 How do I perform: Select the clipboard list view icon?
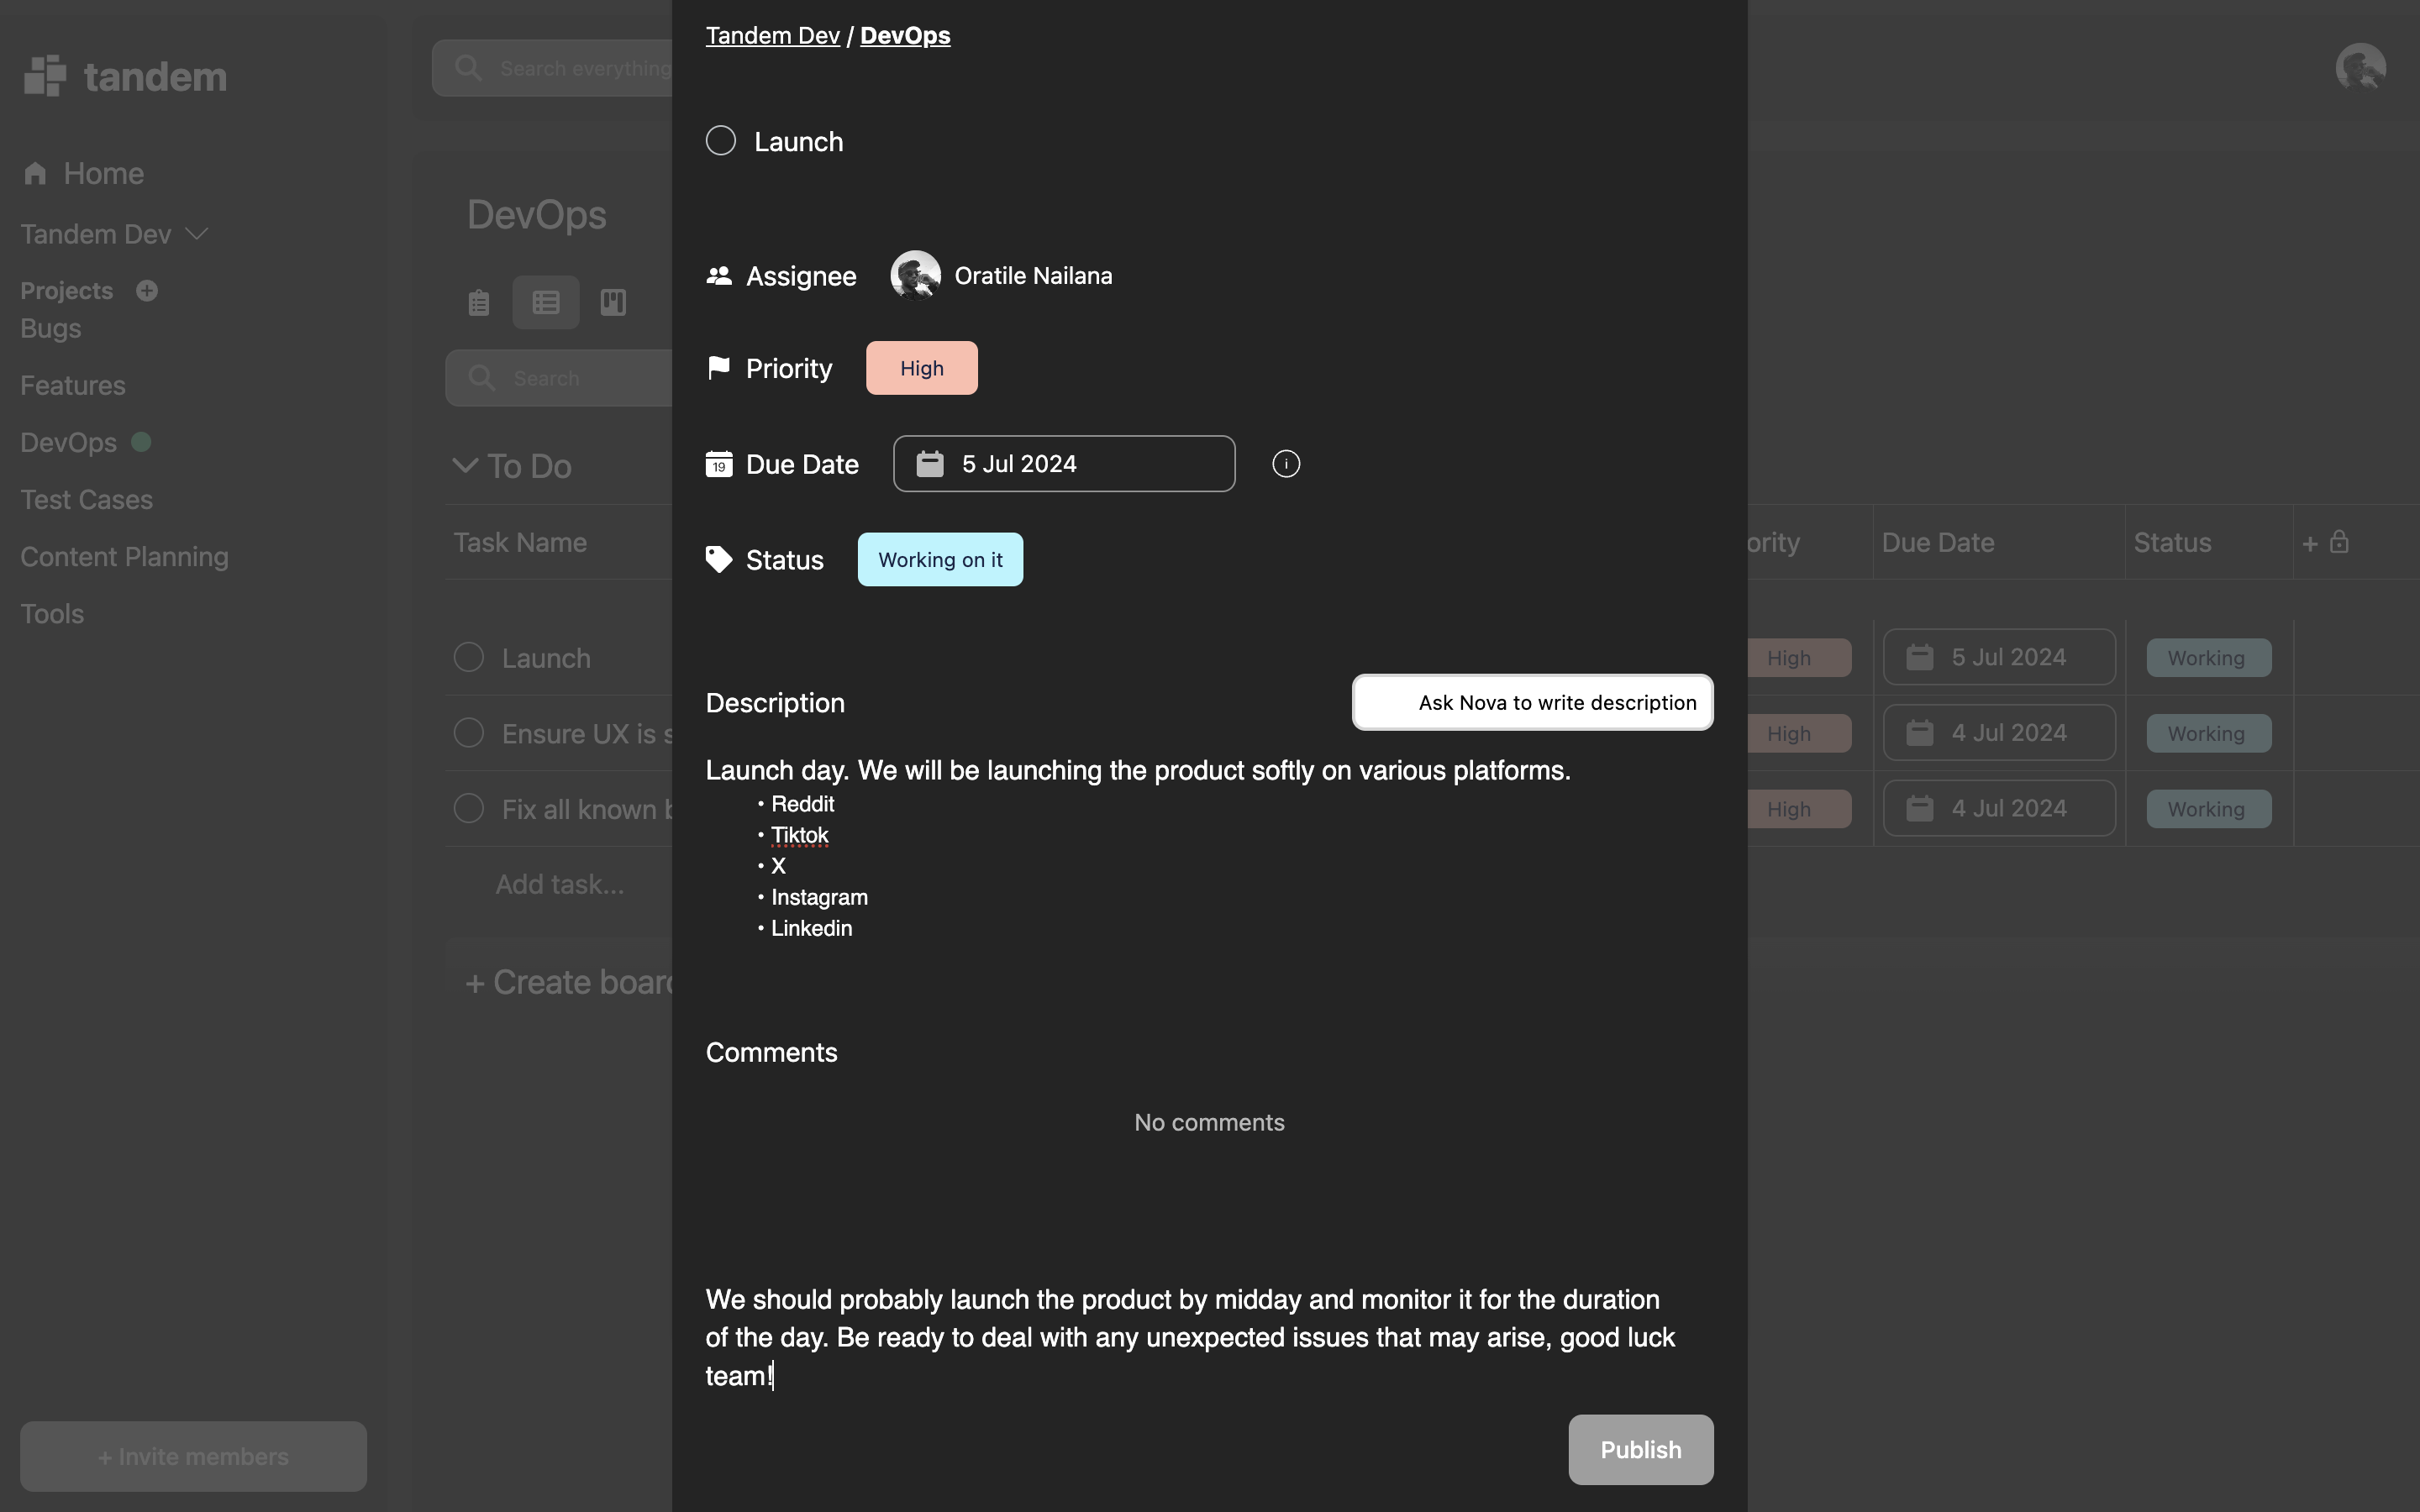click(479, 302)
